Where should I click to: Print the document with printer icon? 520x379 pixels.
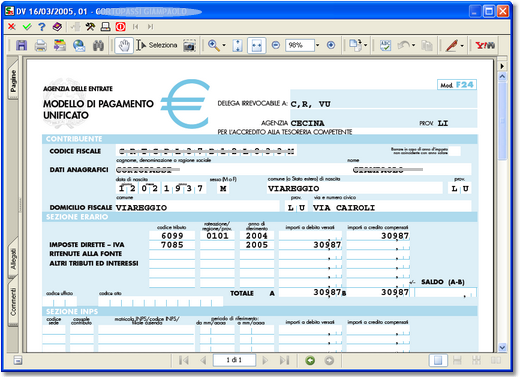click(41, 45)
